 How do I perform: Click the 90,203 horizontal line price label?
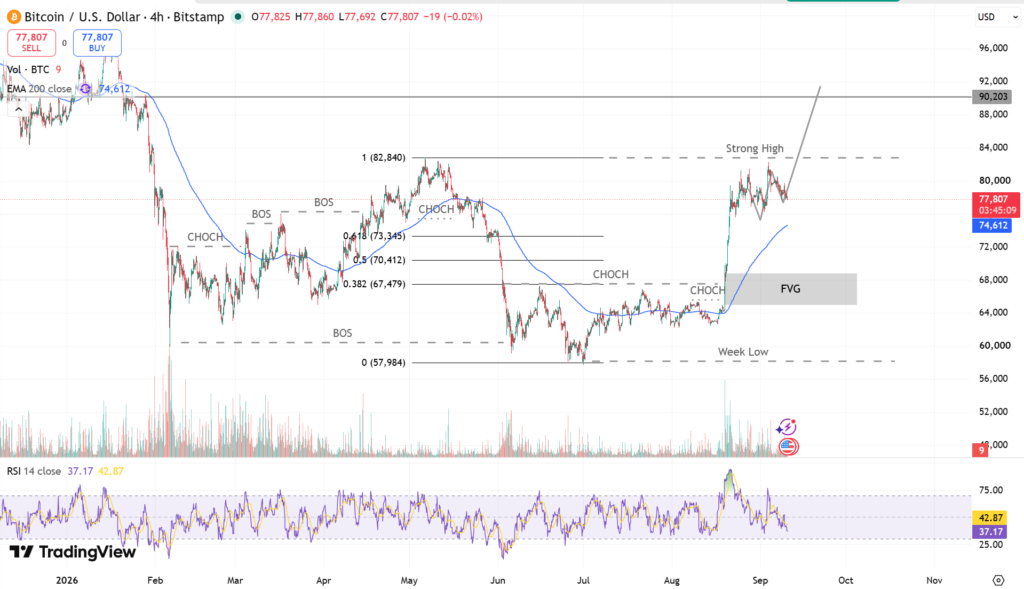[x=993, y=97]
